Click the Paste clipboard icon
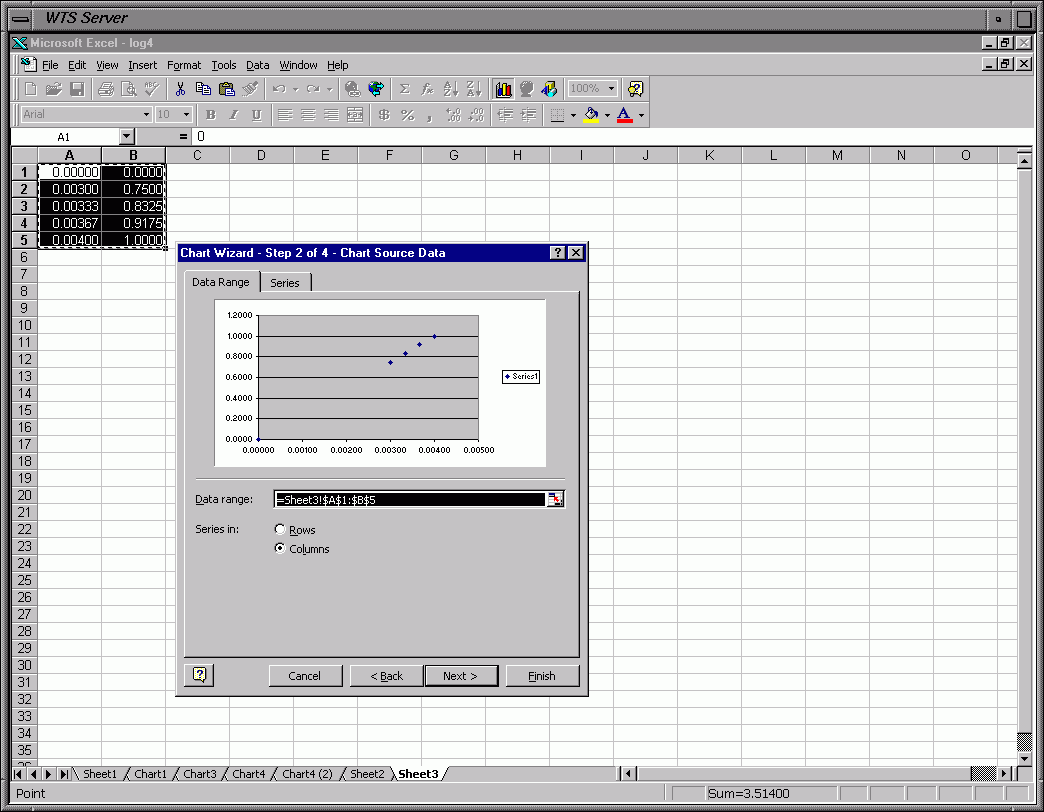Viewport: 1044px width, 812px height. click(227, 89)
